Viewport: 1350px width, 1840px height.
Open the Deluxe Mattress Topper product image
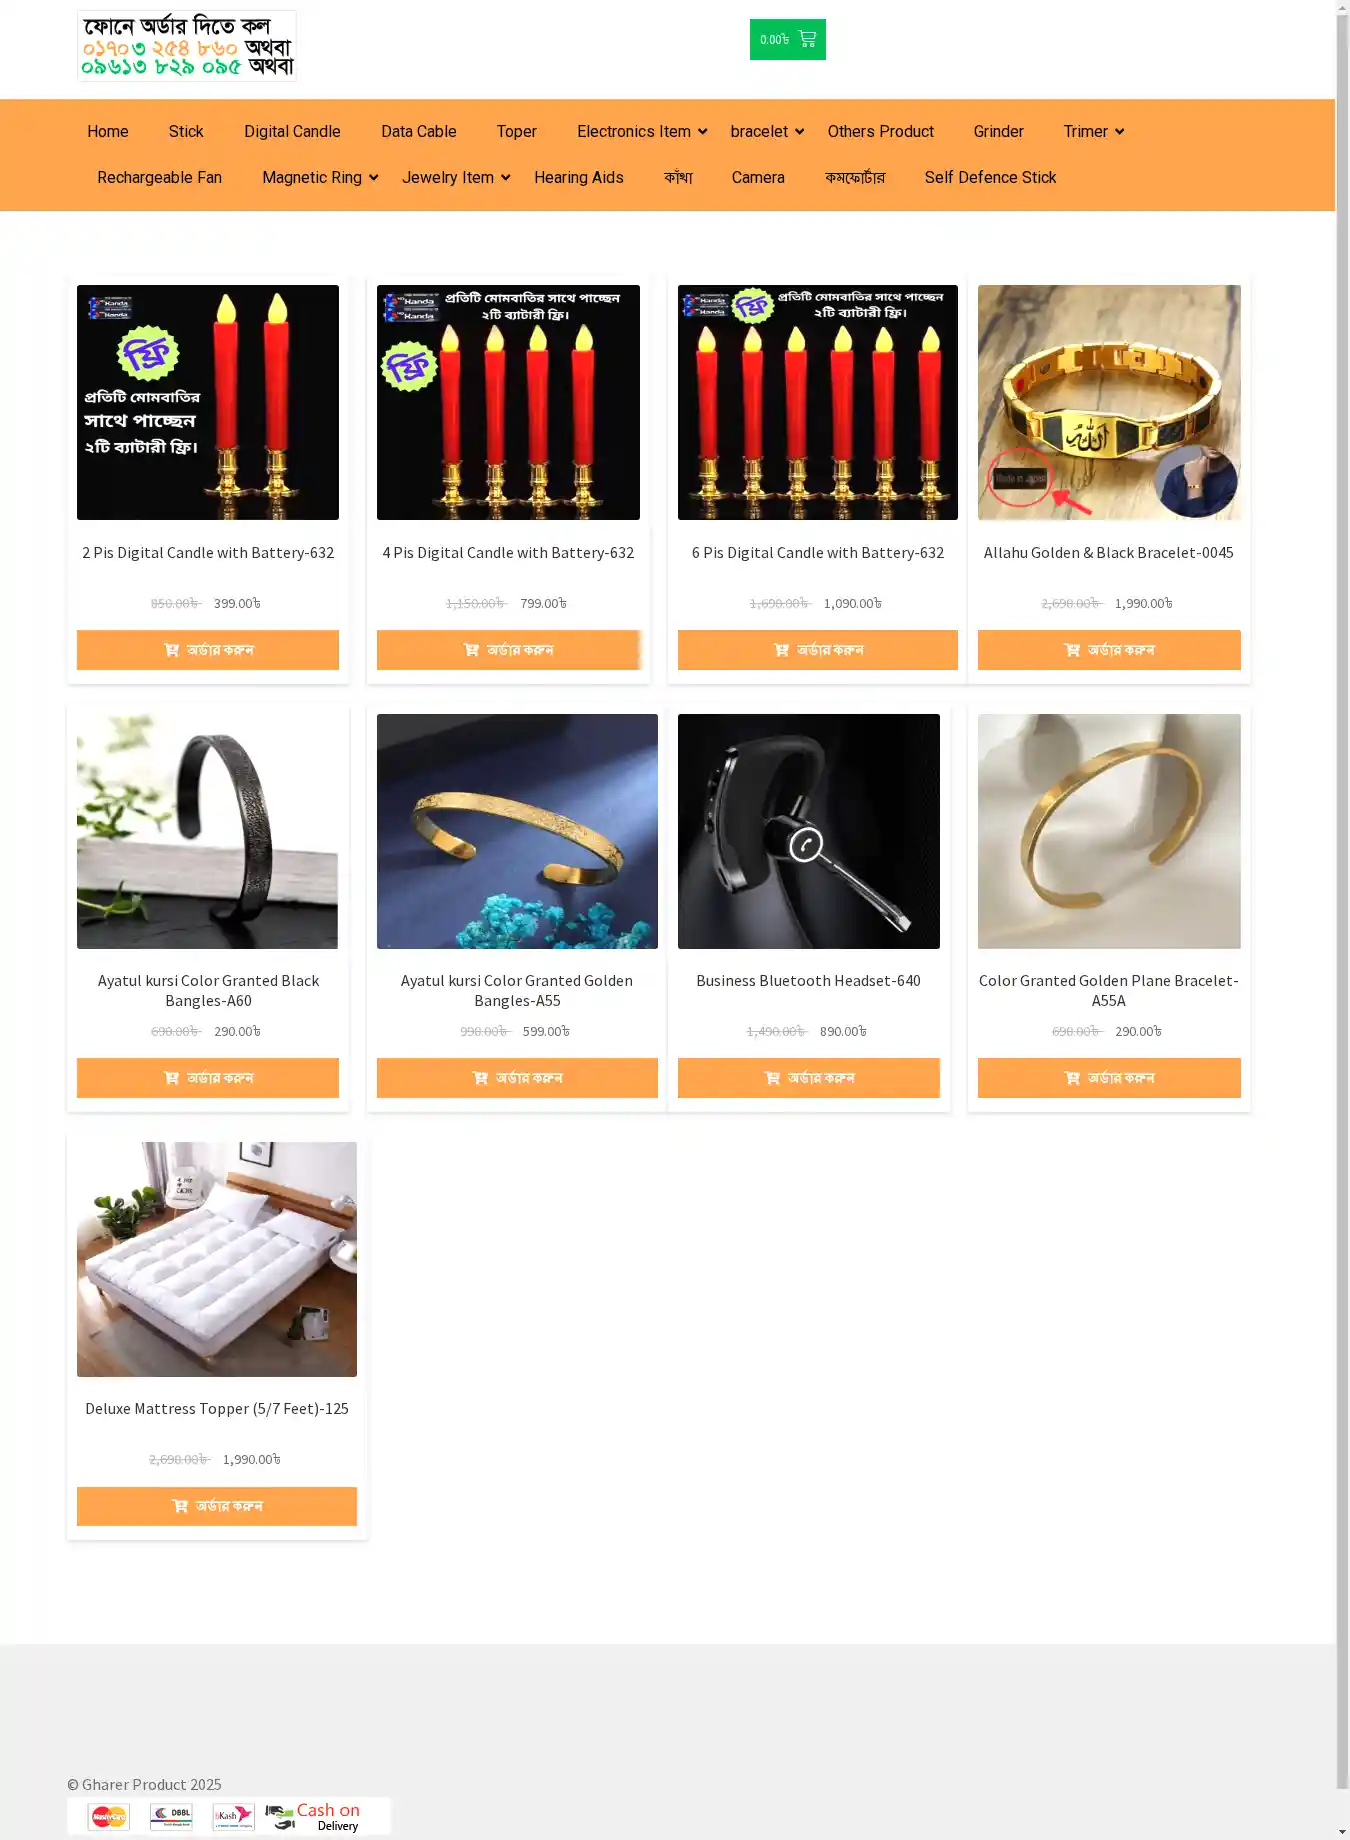(217, 1260)
